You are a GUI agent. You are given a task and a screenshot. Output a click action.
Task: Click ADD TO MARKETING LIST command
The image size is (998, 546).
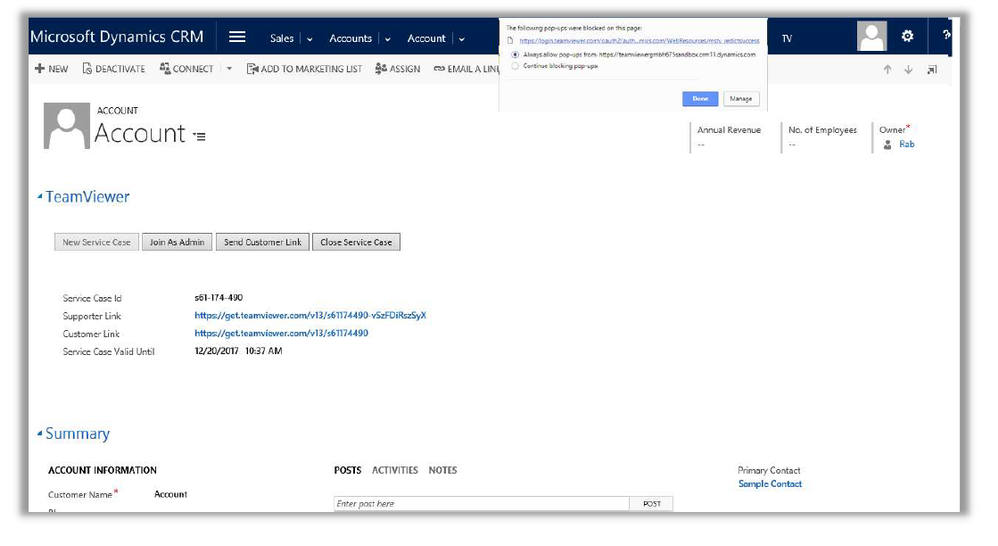point(304,69)
